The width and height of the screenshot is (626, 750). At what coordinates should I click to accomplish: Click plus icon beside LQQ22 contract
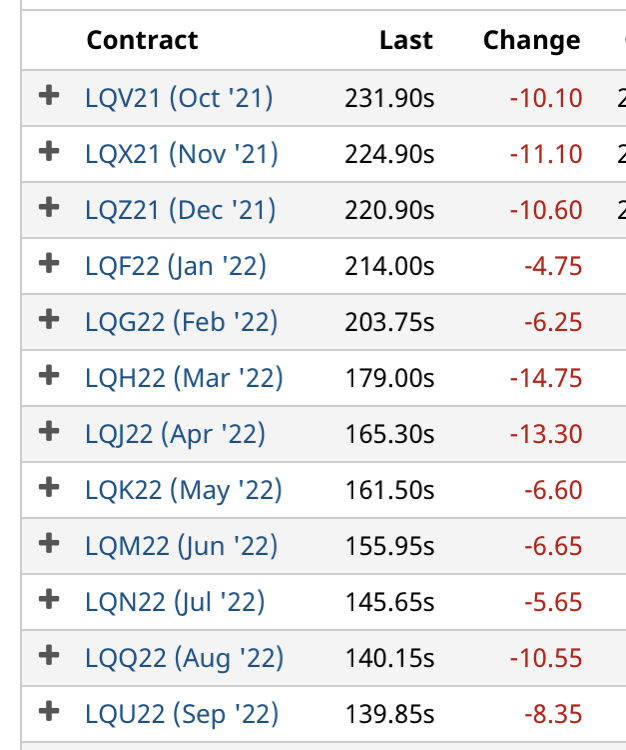coord(49,655)
